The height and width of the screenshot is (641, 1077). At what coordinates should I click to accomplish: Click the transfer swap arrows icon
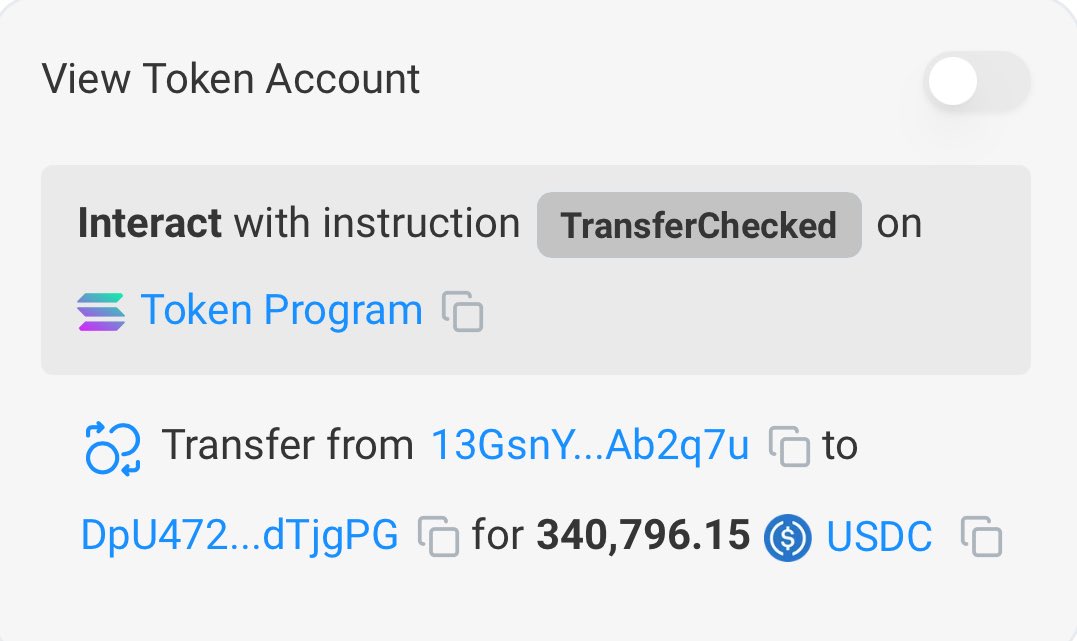coord(113,448)
